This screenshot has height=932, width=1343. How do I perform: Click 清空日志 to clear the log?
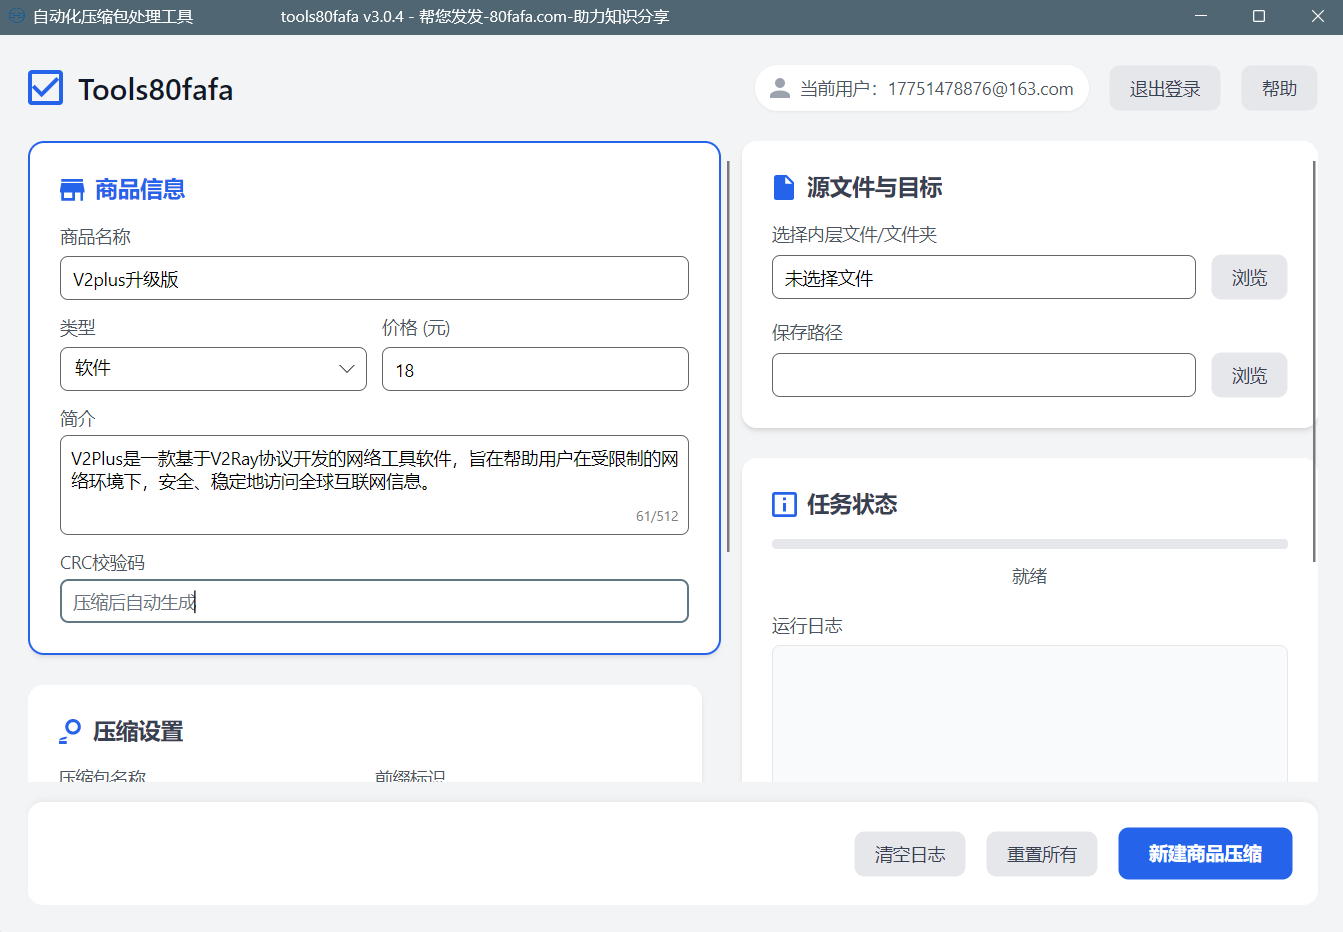click(909, 854)
